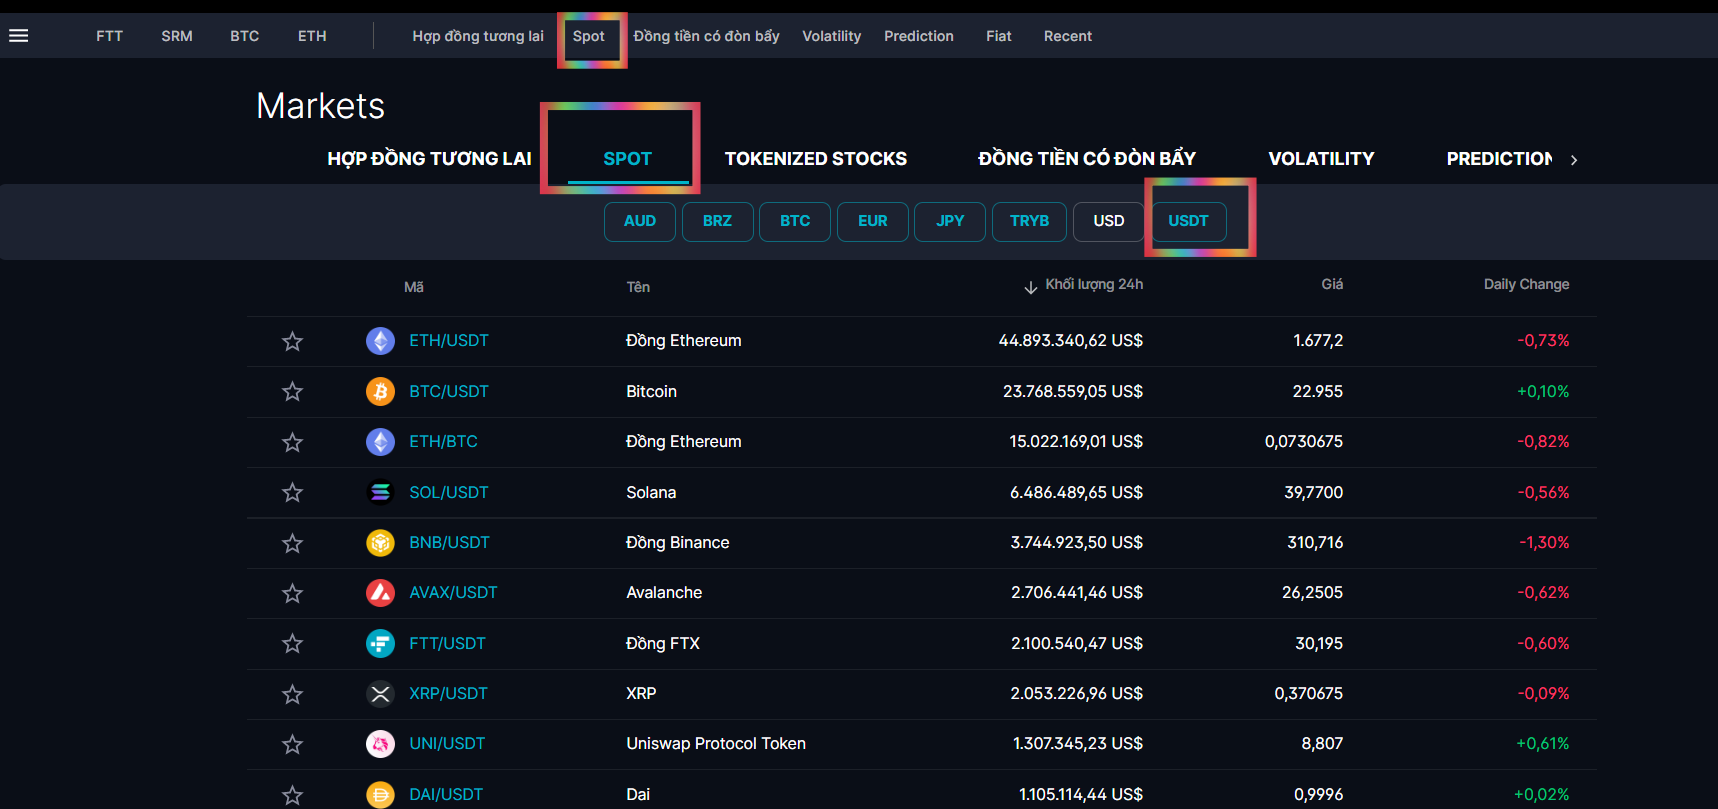
Task: Favorite the BTC/USDT star
Action: [292, 391]
